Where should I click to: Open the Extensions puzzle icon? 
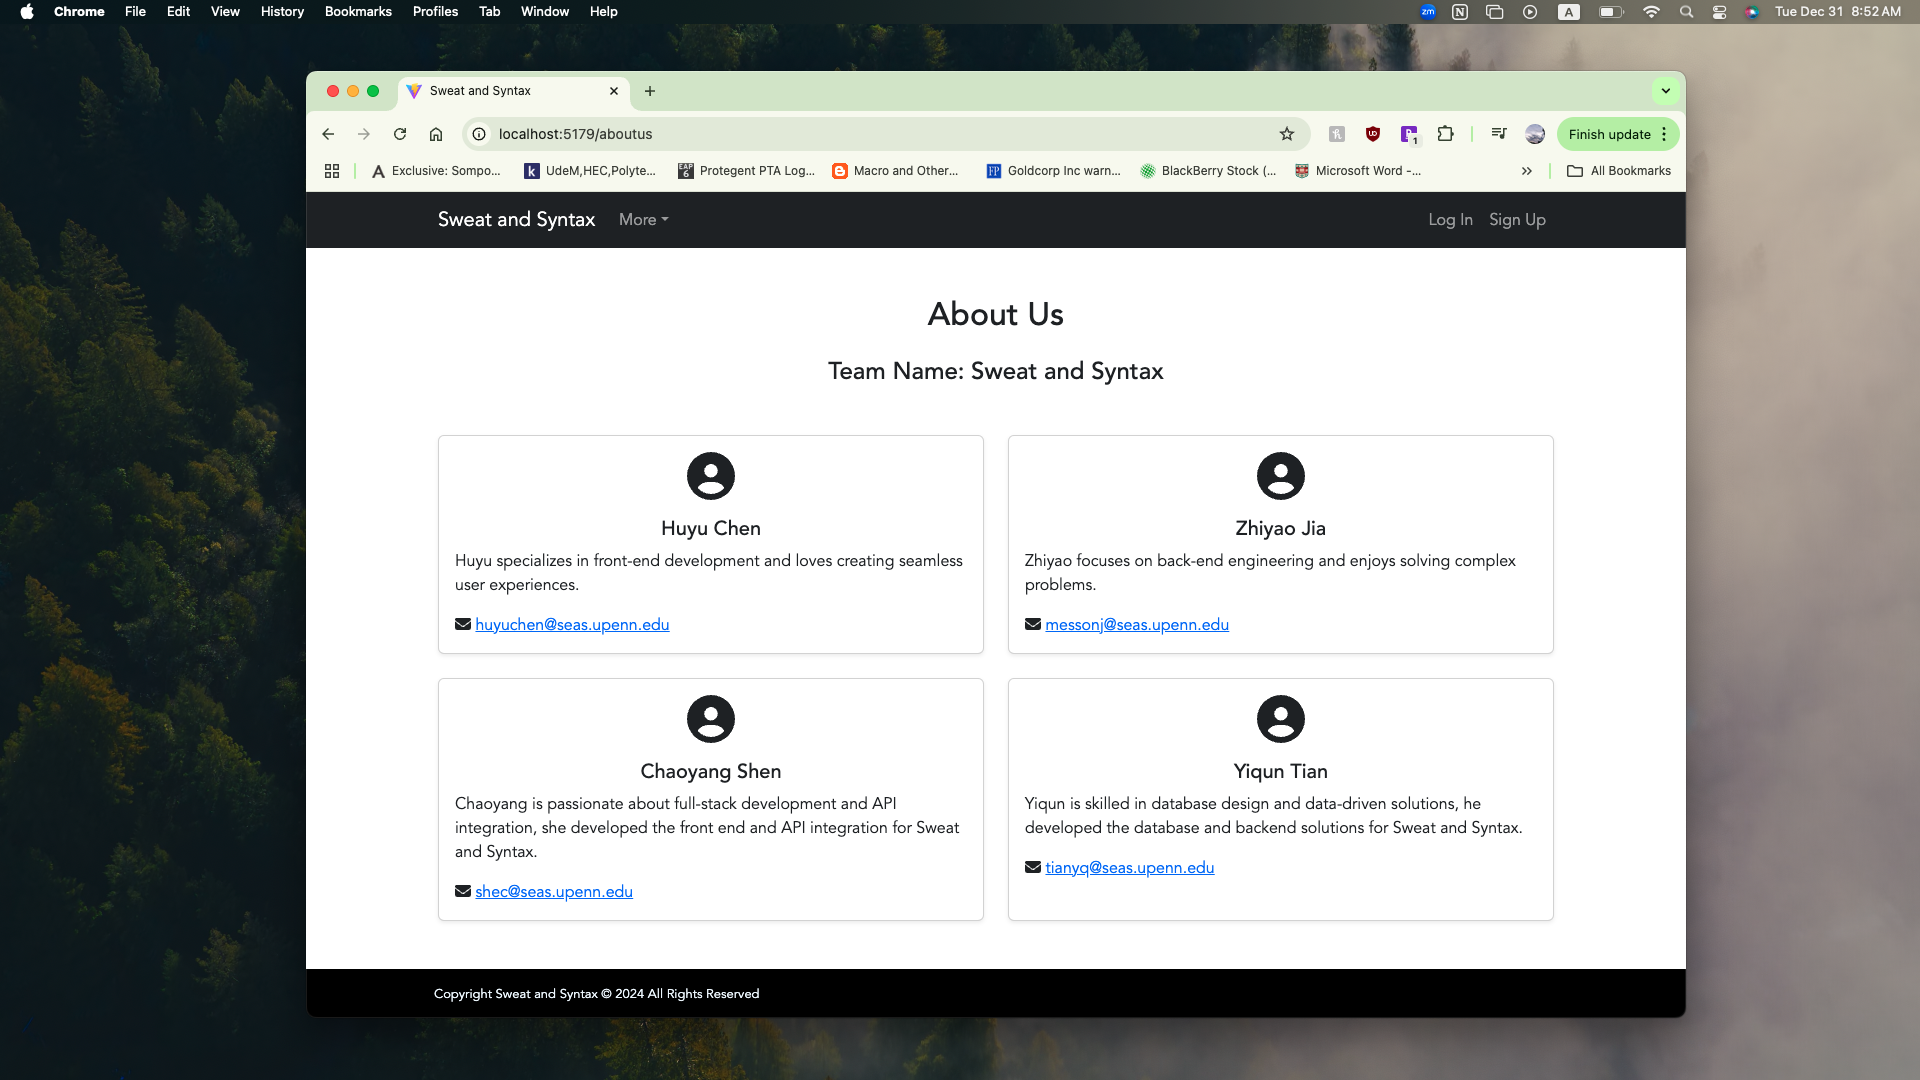pos(1445,134)
